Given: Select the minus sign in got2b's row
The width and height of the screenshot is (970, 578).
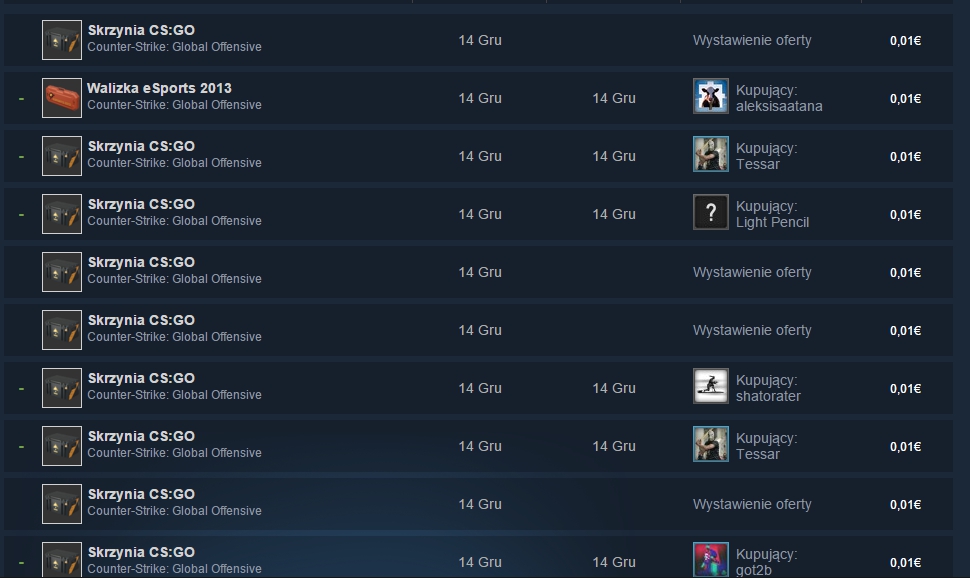Looking at the screenshot, I should [x=22, y=563].
